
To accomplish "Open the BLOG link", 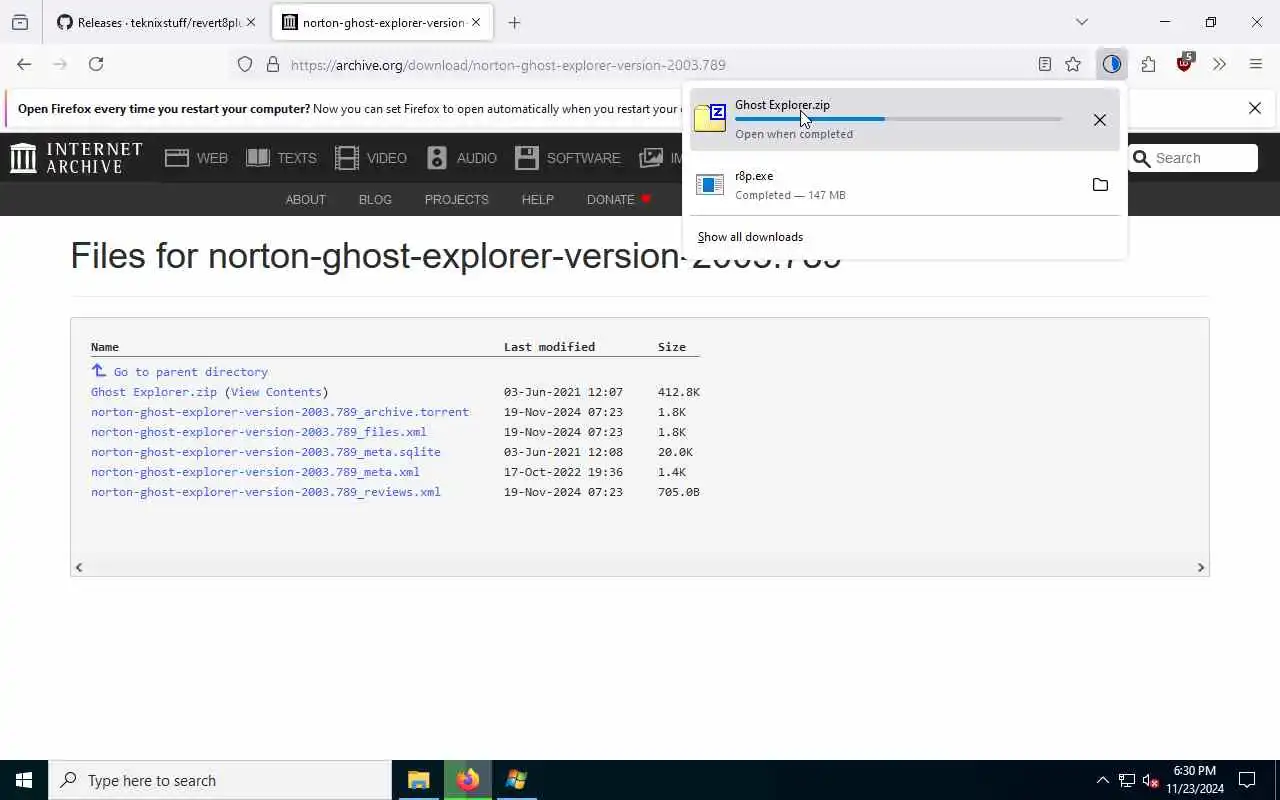I will [375, 199].
